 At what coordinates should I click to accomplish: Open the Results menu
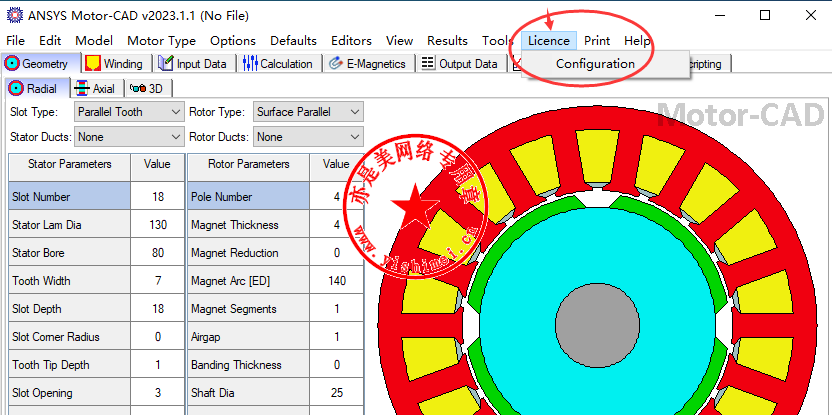(x=447, y=41)
